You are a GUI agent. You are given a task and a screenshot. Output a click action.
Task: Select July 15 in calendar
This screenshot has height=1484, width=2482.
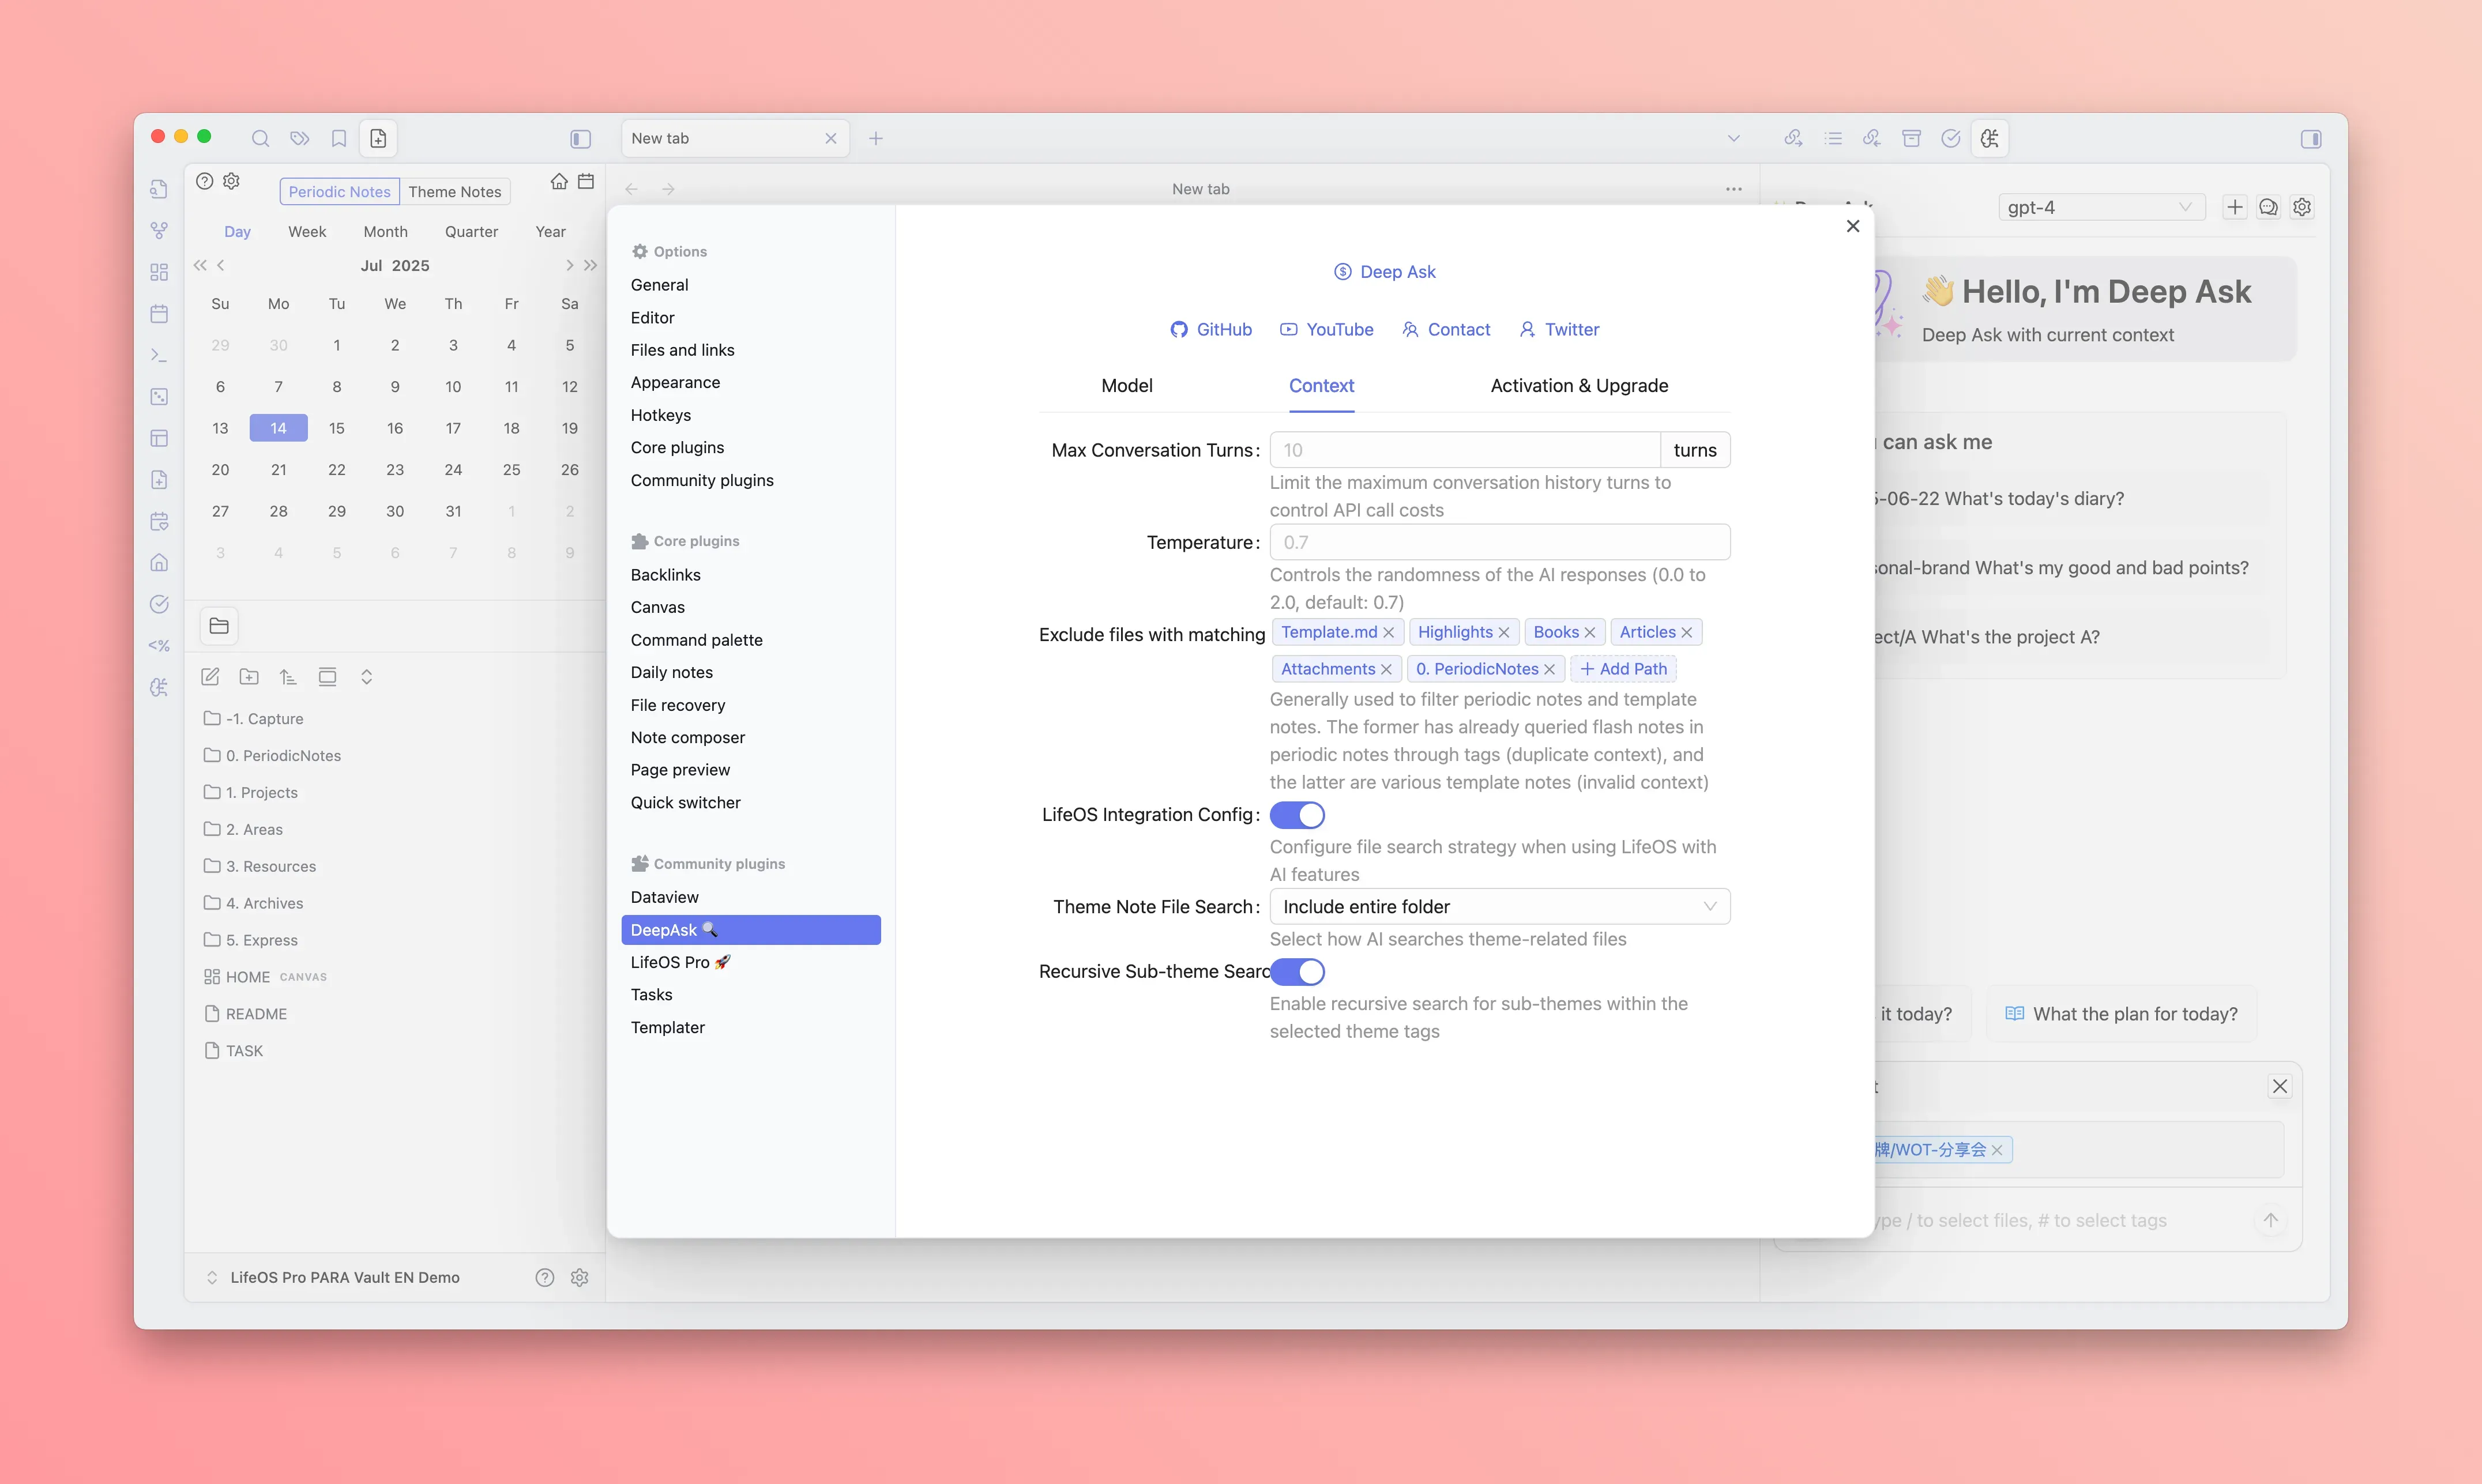point(336,428)
